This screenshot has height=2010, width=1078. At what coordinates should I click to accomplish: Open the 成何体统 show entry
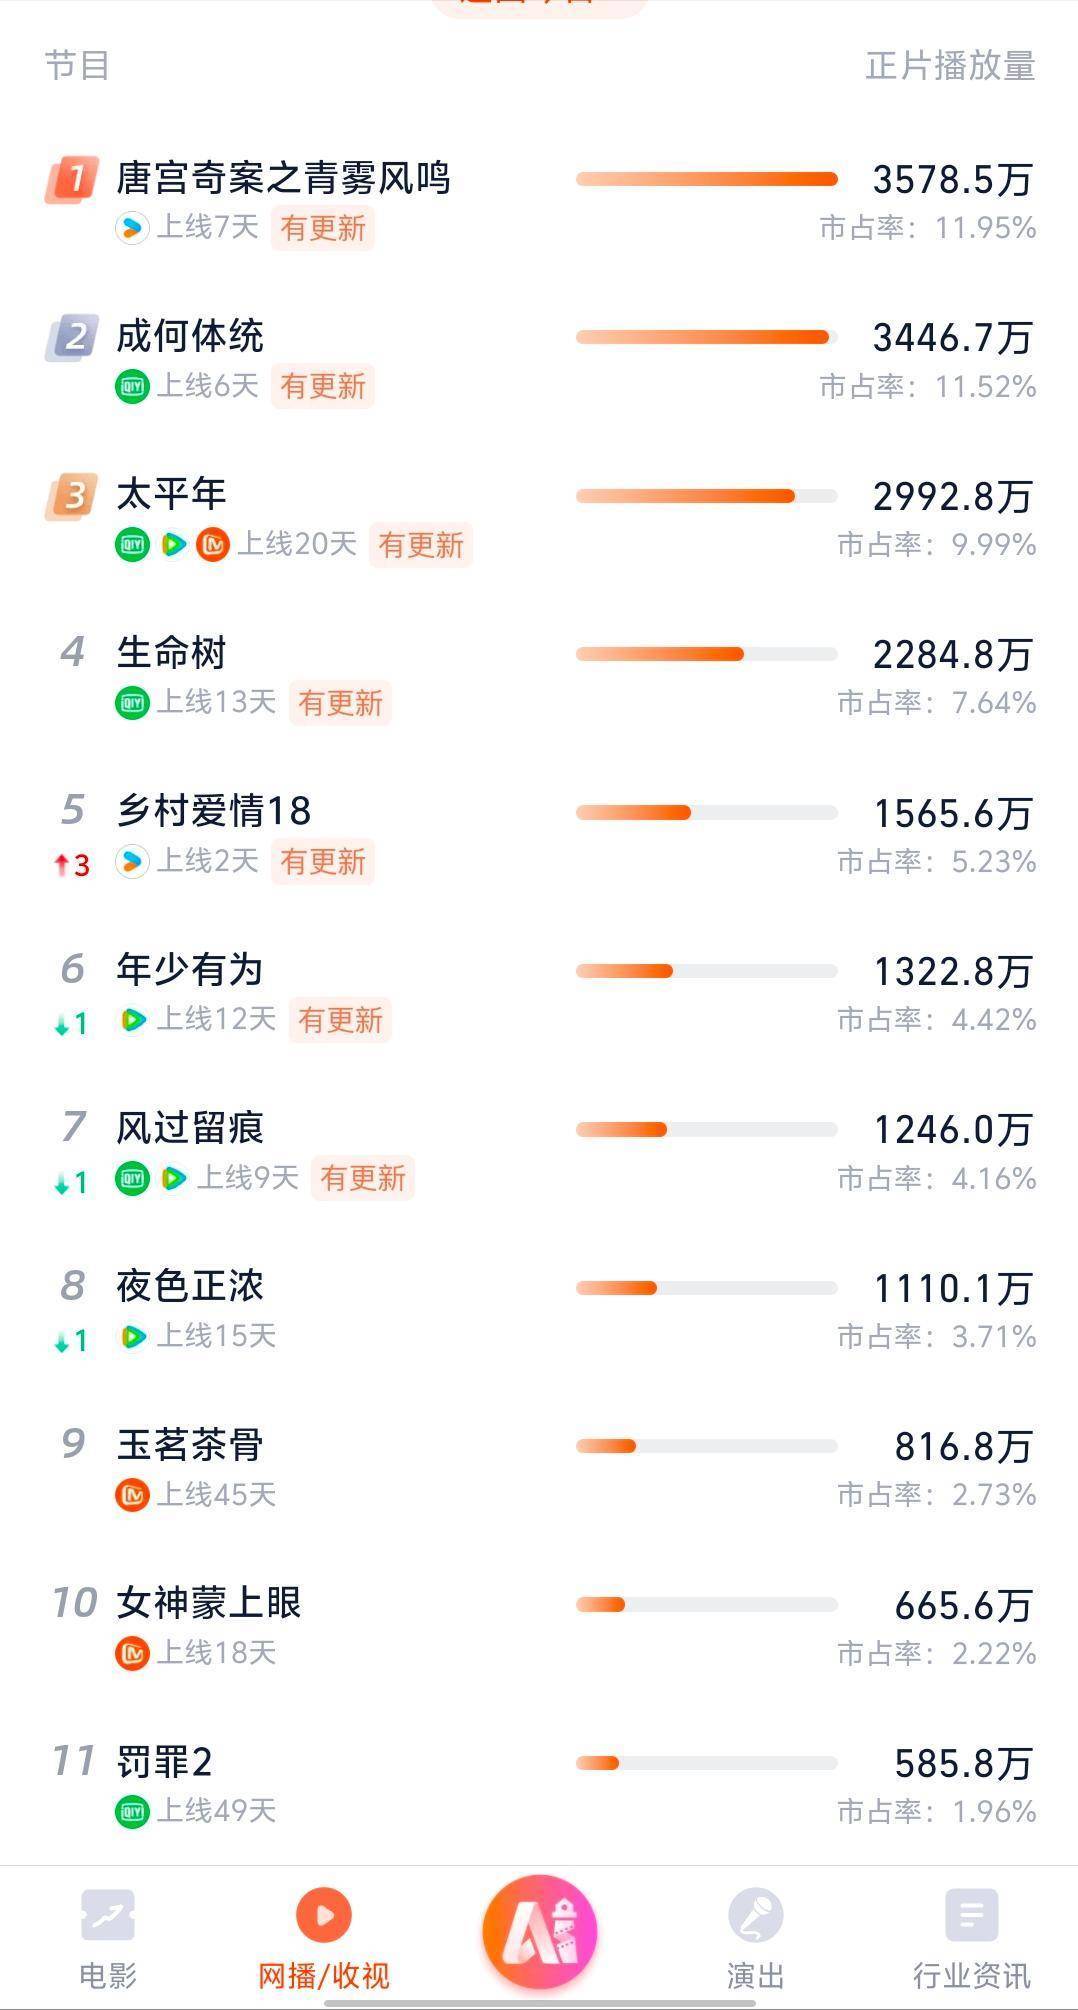point(190,337)
